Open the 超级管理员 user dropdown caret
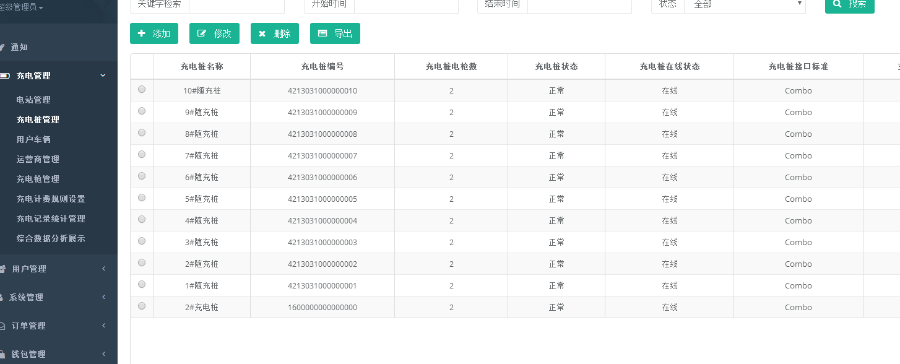900x364 pixels. click(x=41, y=9)
